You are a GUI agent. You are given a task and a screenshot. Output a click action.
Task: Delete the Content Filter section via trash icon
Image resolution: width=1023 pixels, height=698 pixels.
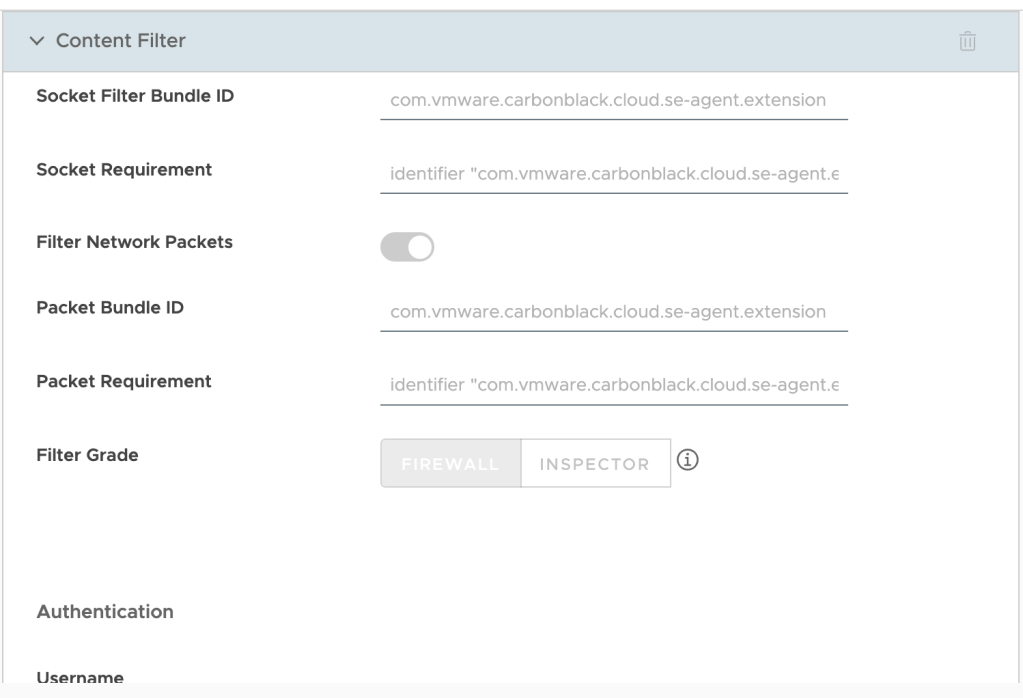967,41
